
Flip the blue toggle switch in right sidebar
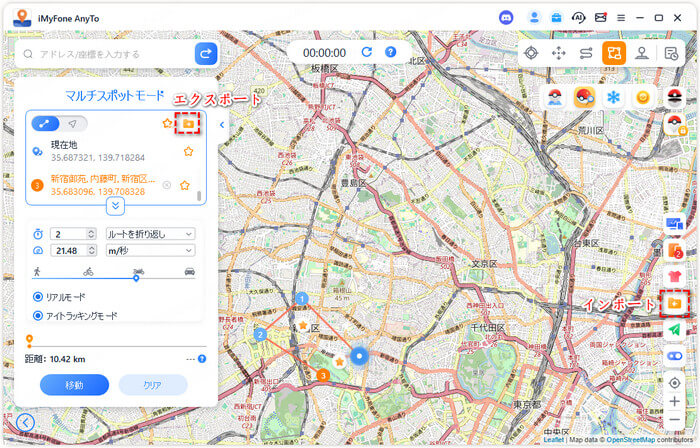click(674, 355)
